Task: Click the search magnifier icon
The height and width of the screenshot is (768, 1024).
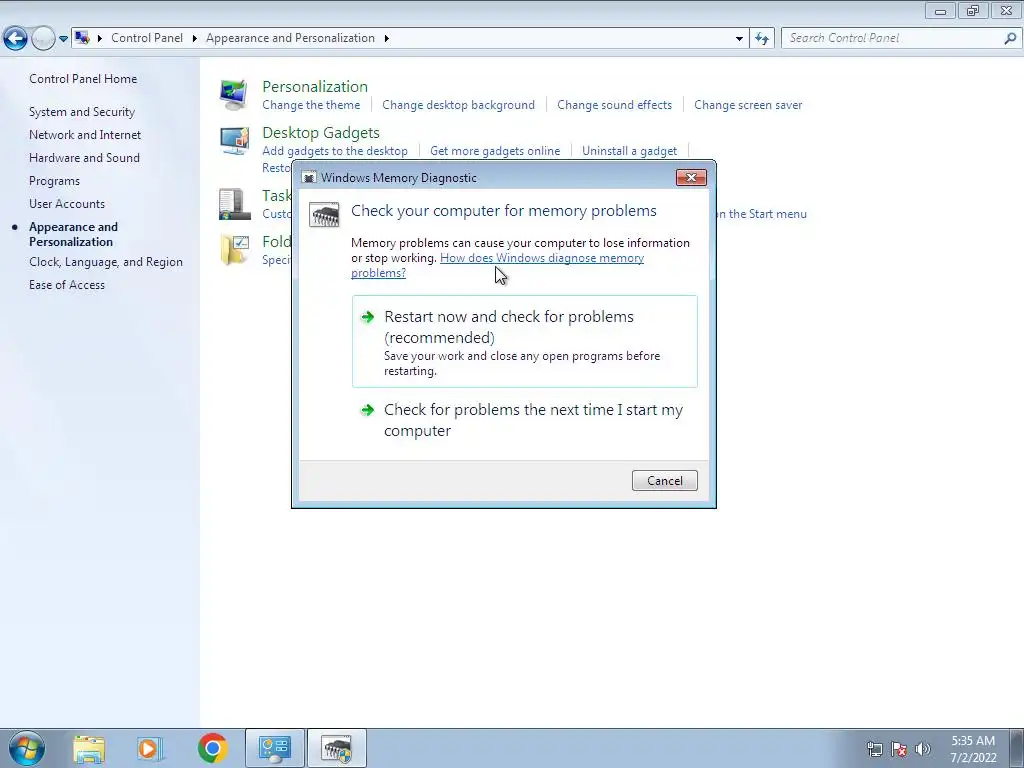Action: point(1010,39)
